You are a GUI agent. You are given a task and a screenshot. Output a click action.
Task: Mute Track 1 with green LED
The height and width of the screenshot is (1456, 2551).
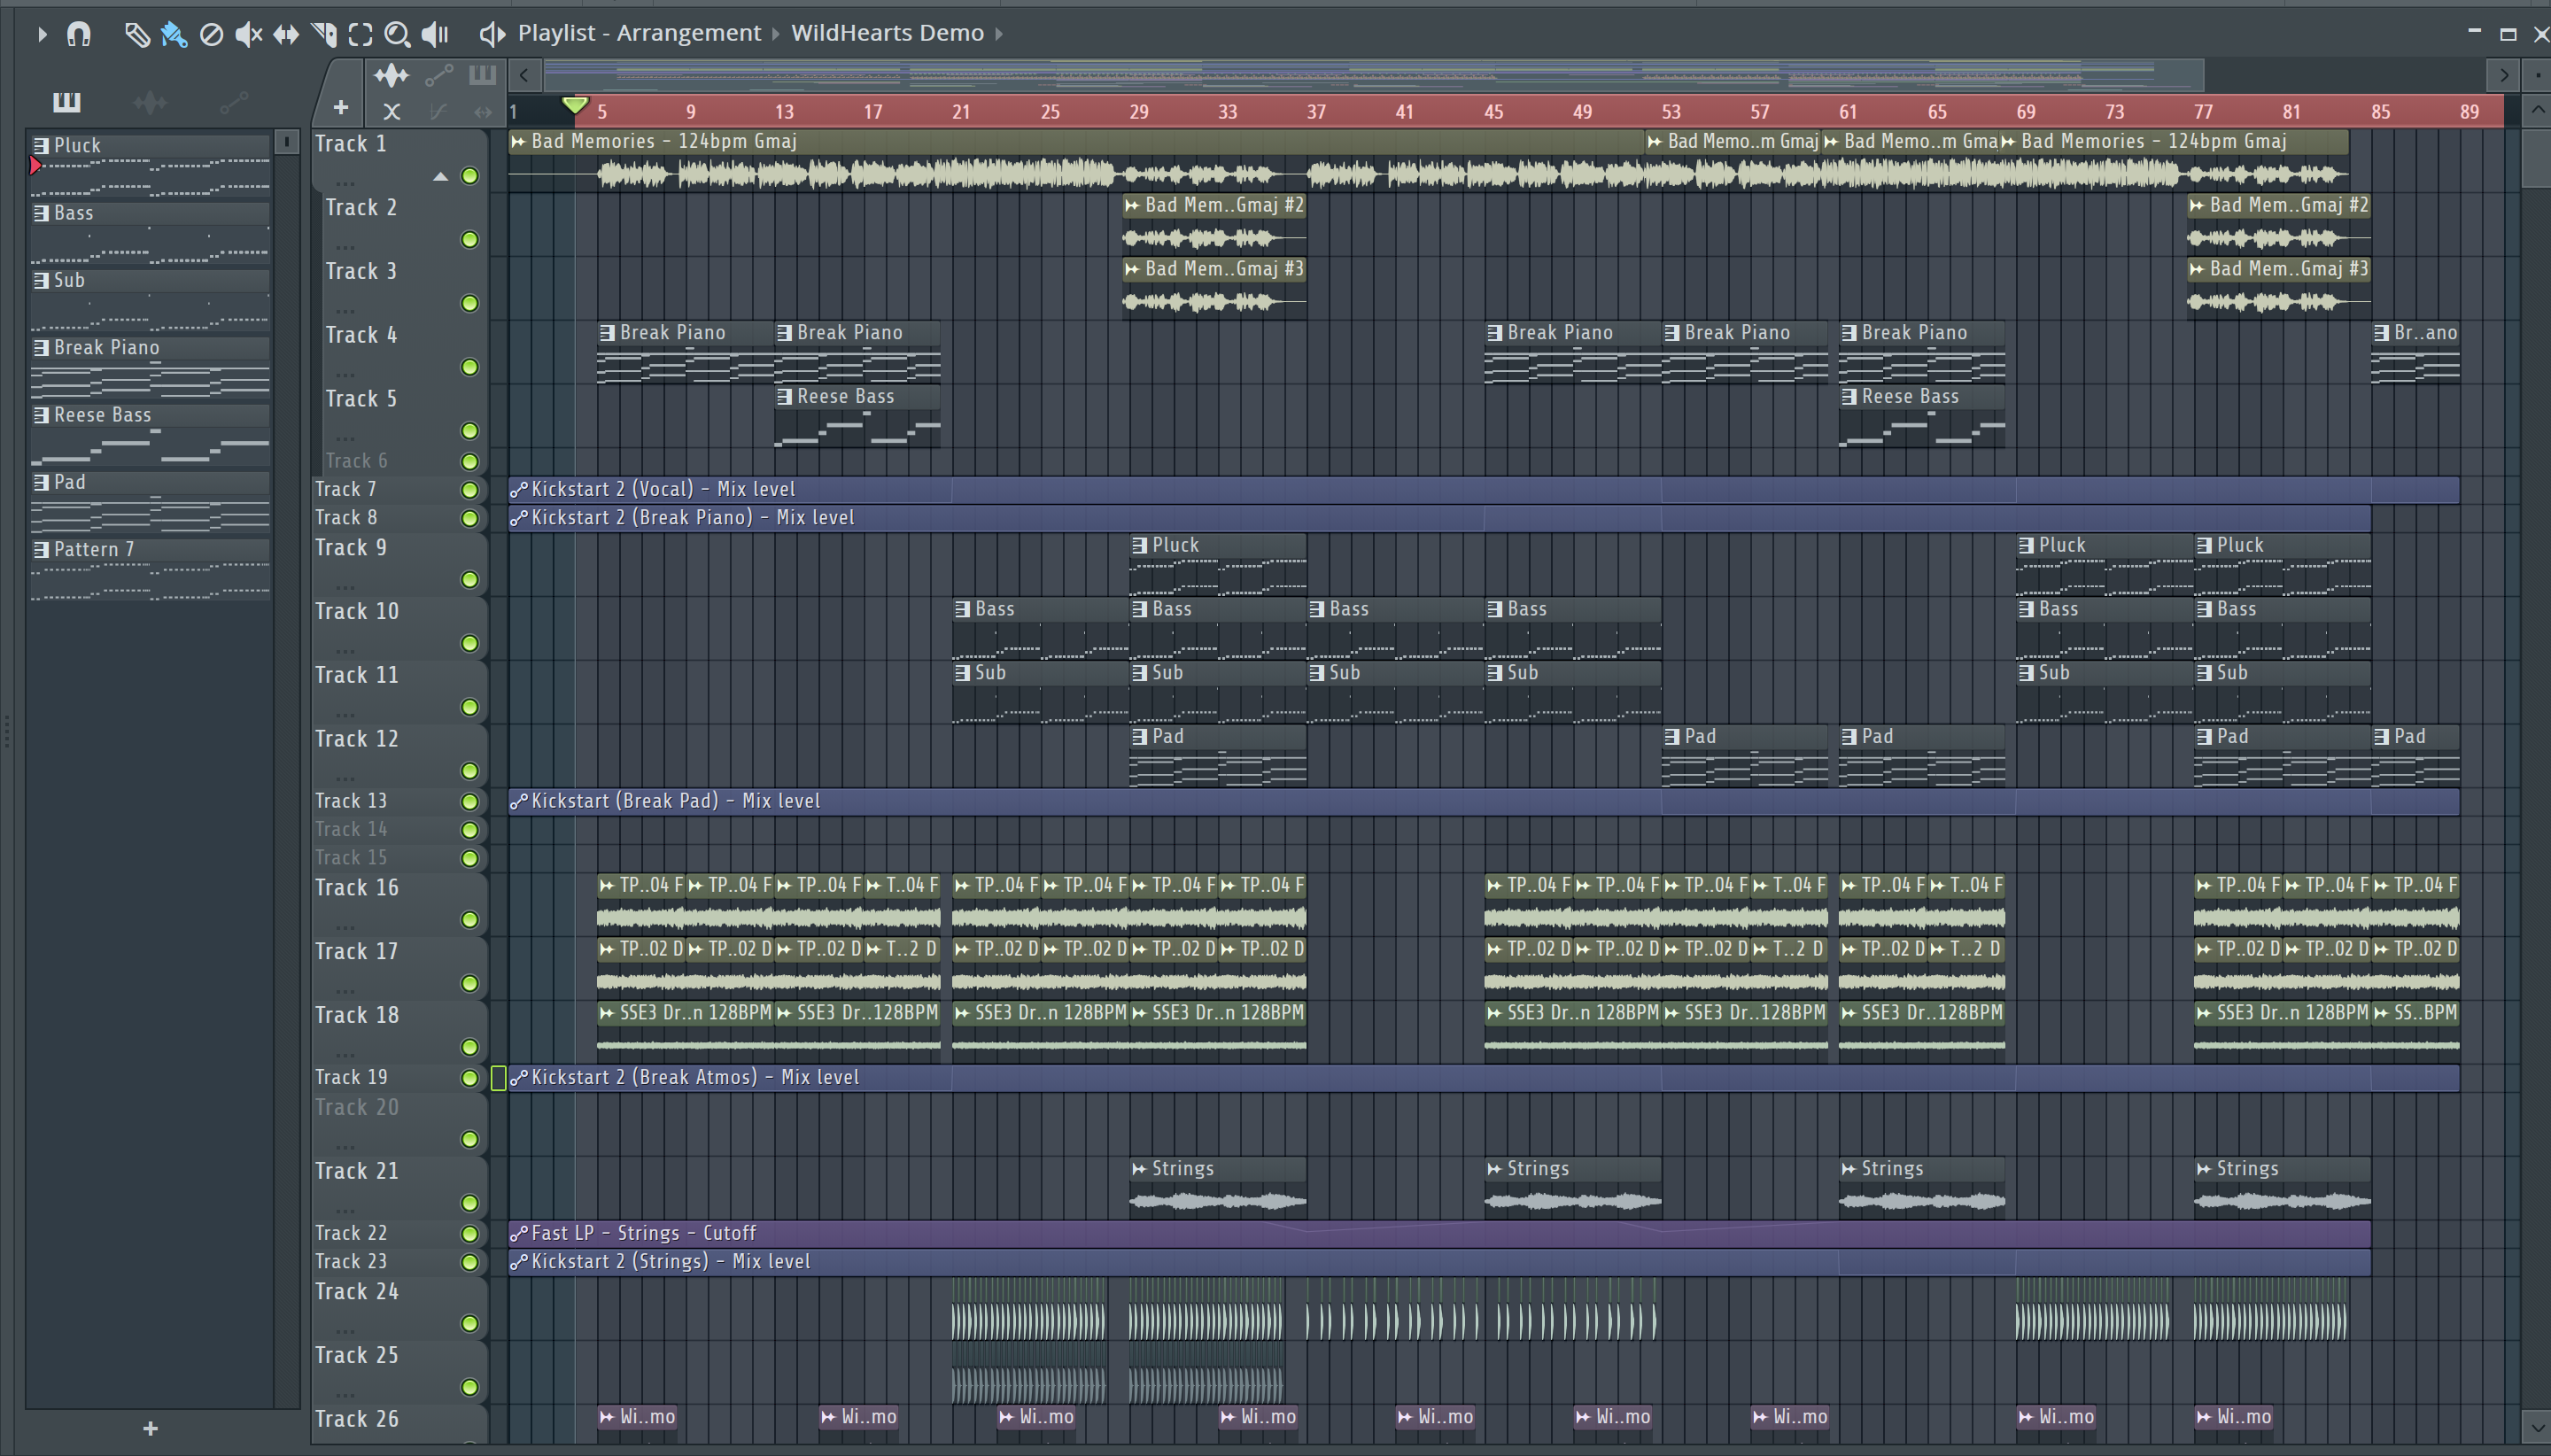tap(469, 176)
